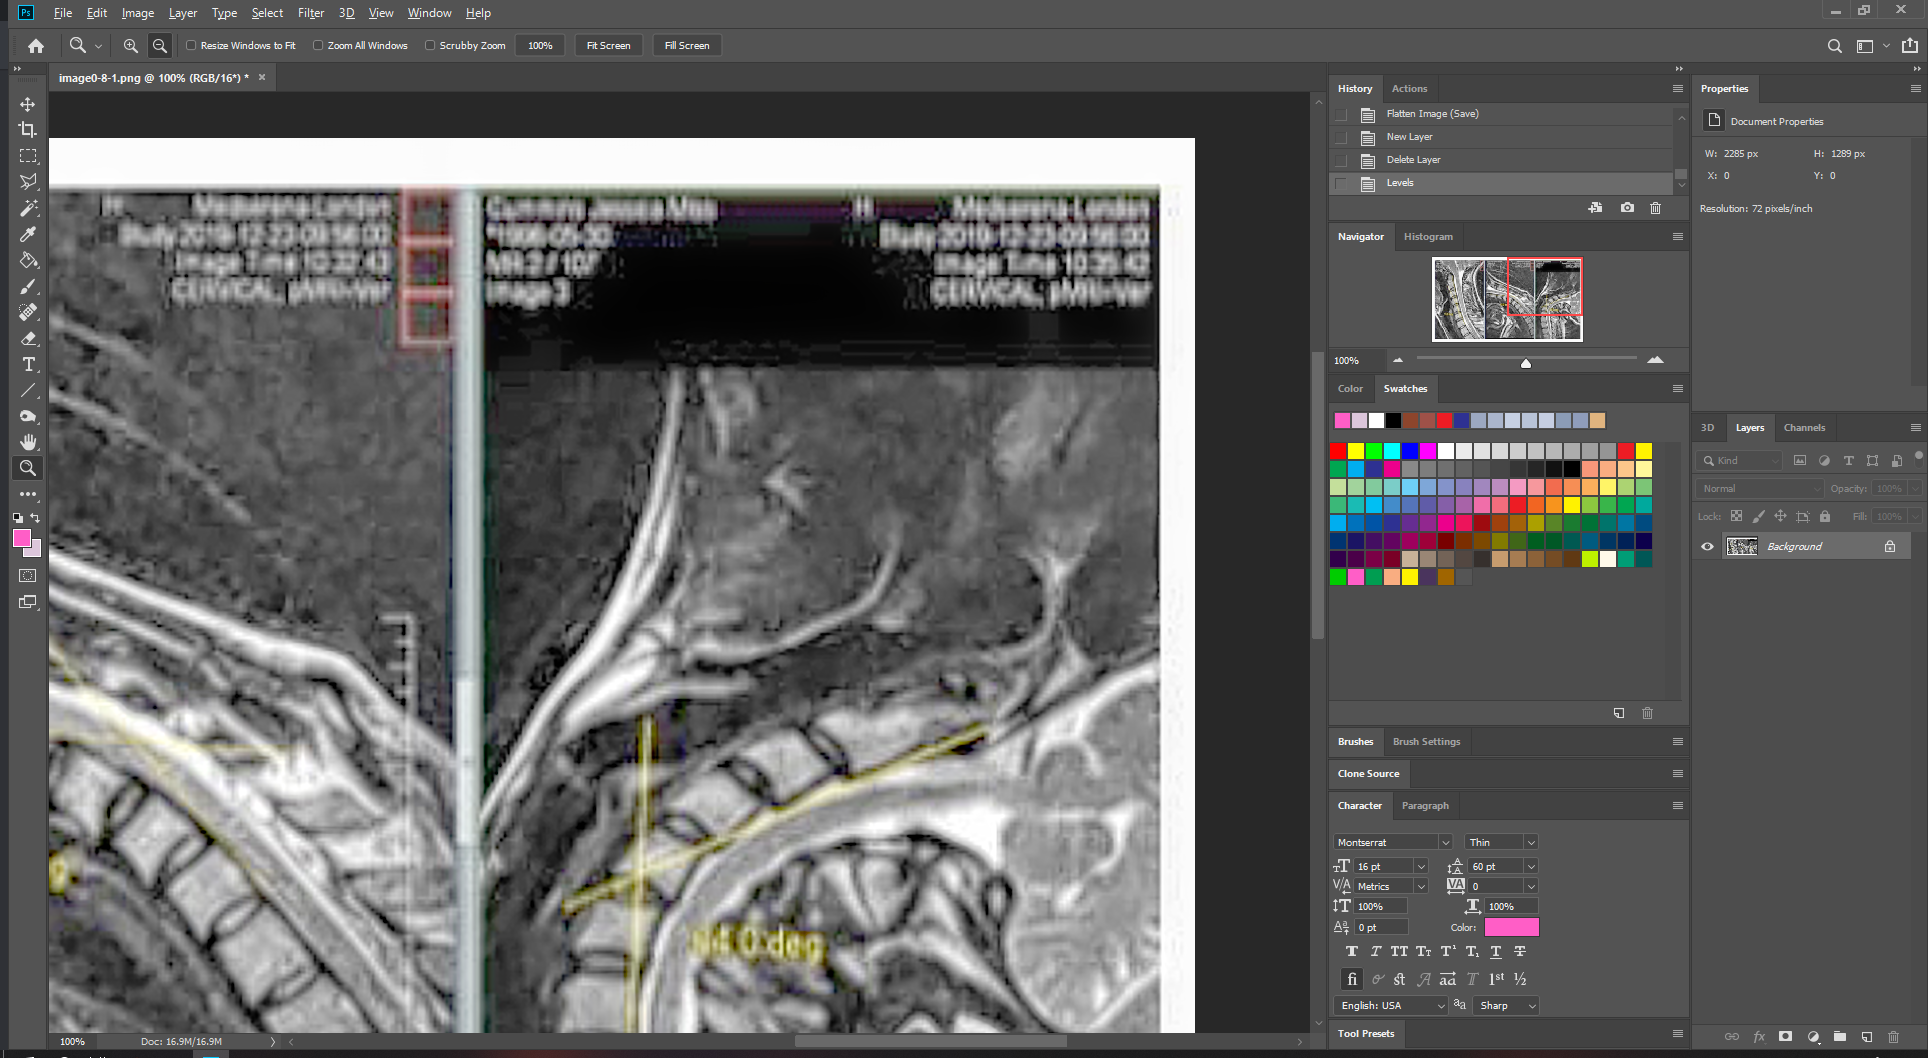Create new swatch in Swatches panel
Viewport: 1928px width, 1058px height.
(1619, 713)
